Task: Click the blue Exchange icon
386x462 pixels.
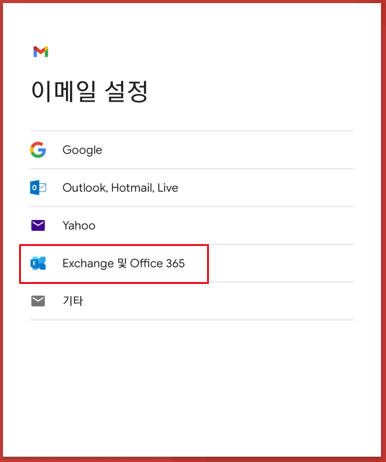Action: 38,263
